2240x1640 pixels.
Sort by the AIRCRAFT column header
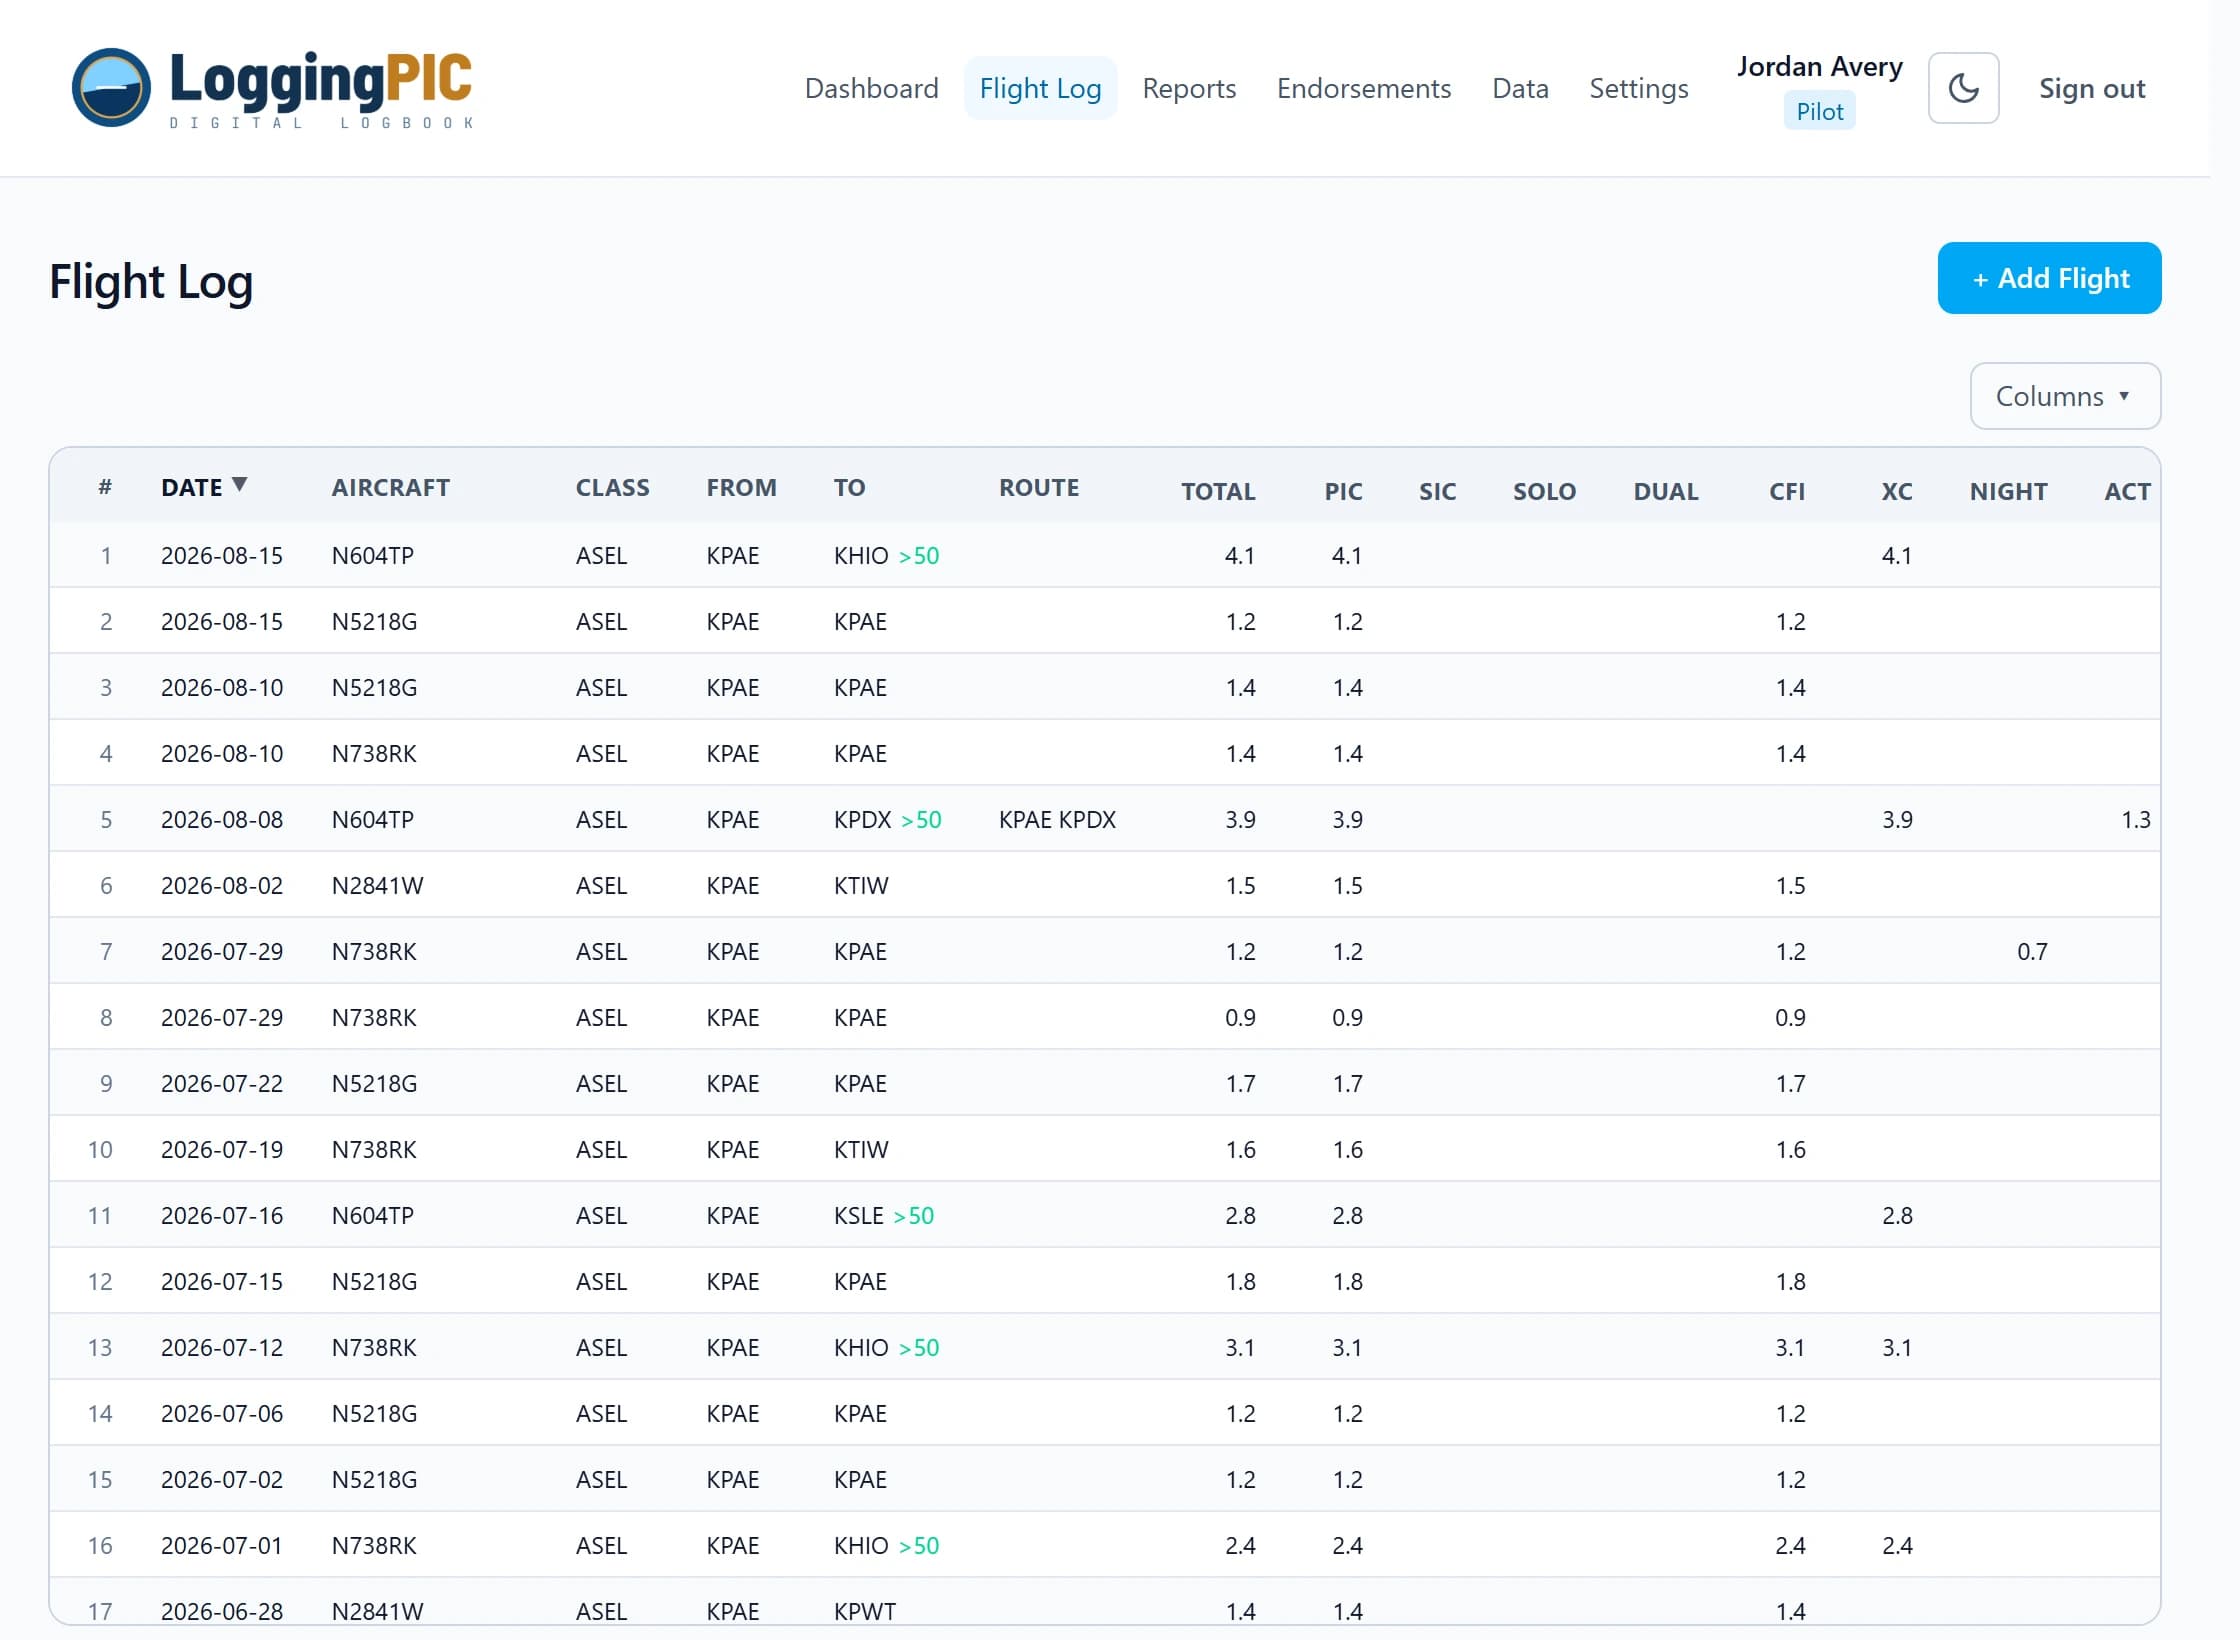(390, 487)
